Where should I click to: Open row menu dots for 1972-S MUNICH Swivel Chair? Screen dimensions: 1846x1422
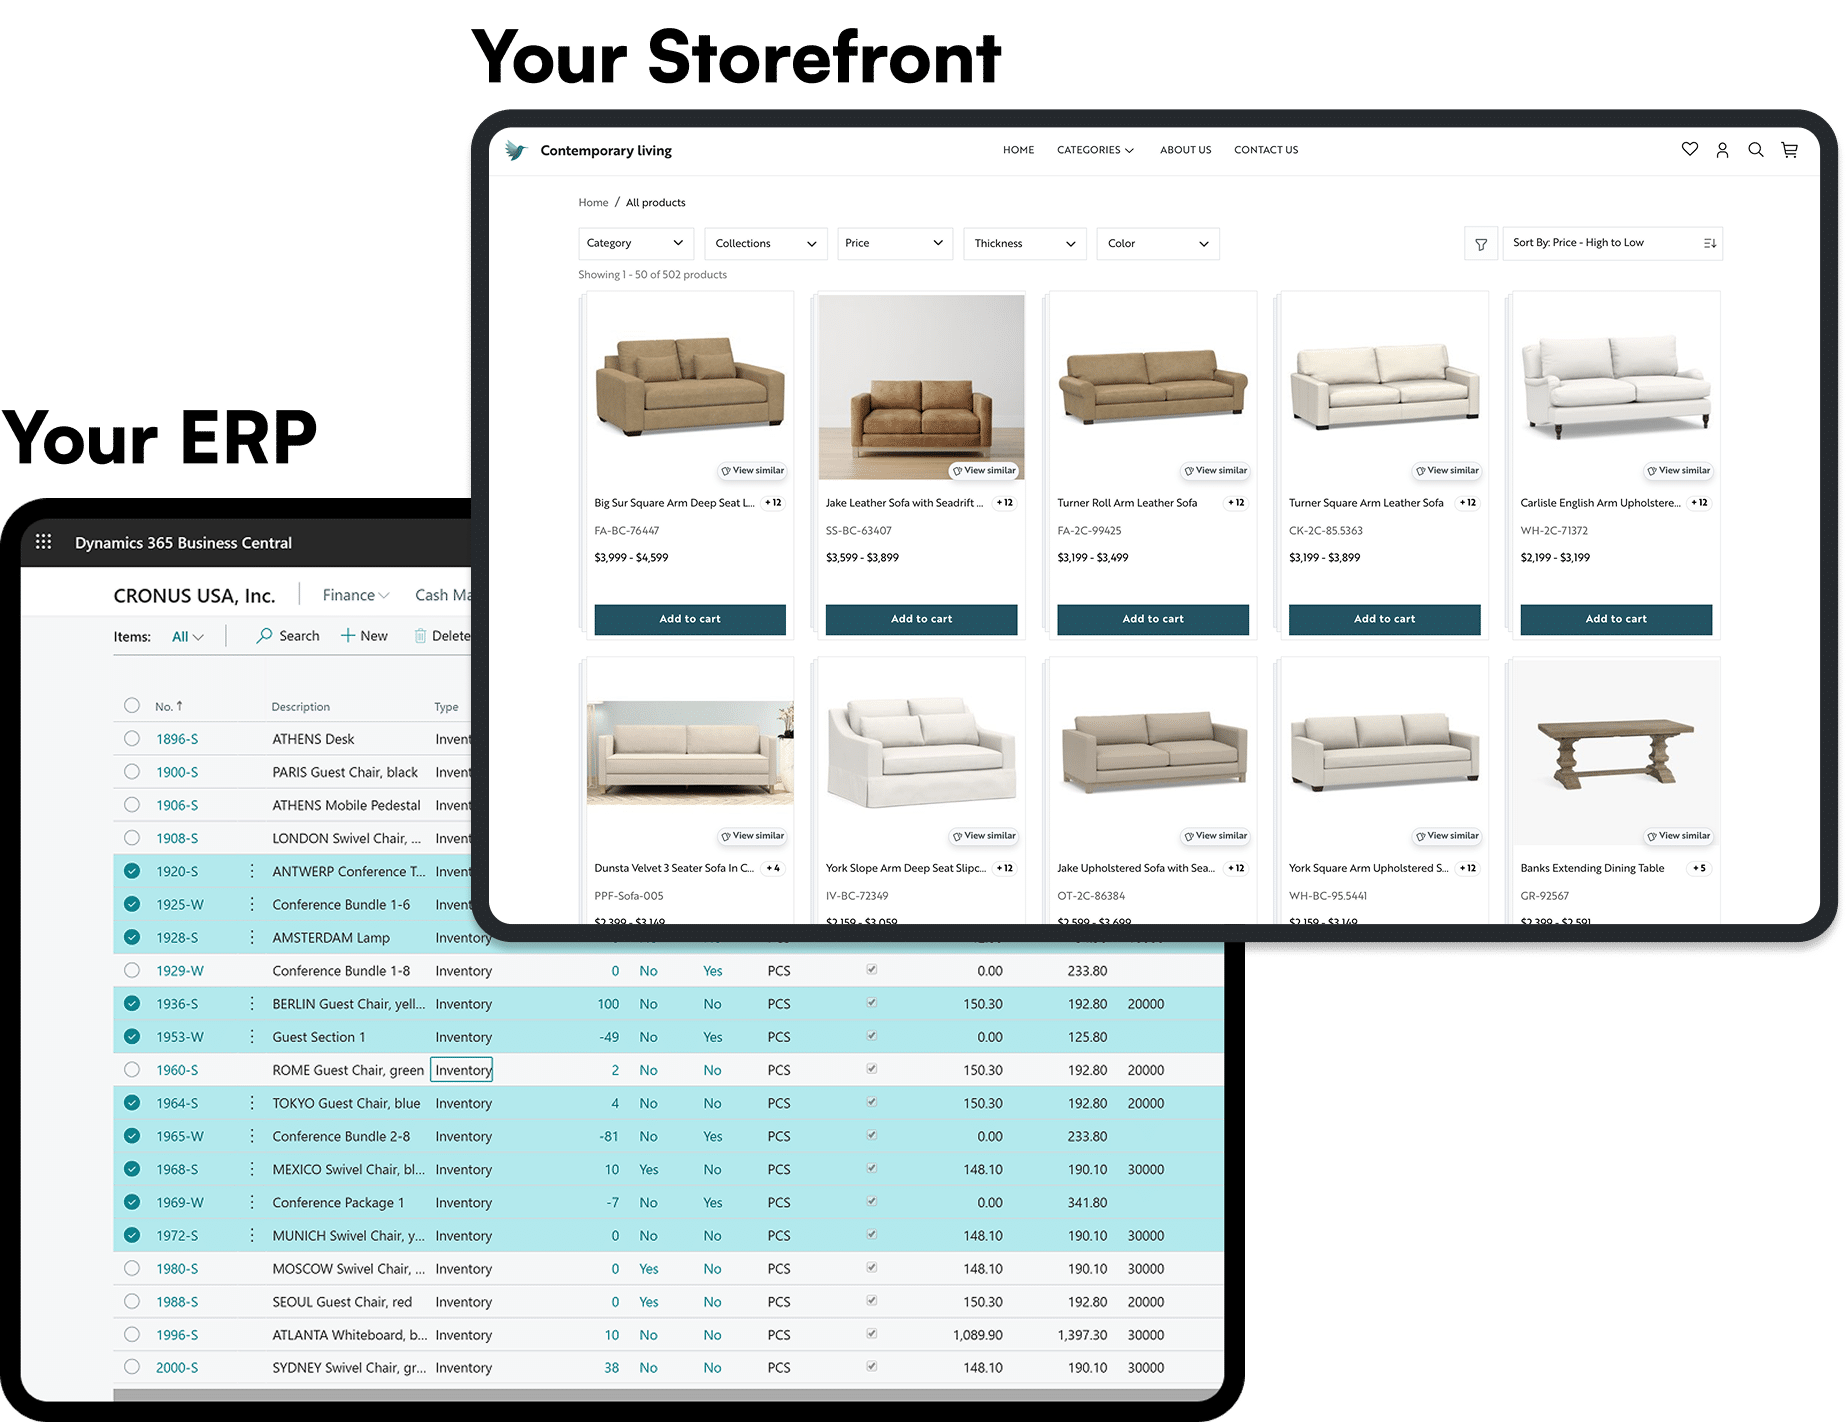coord(252,1235)
